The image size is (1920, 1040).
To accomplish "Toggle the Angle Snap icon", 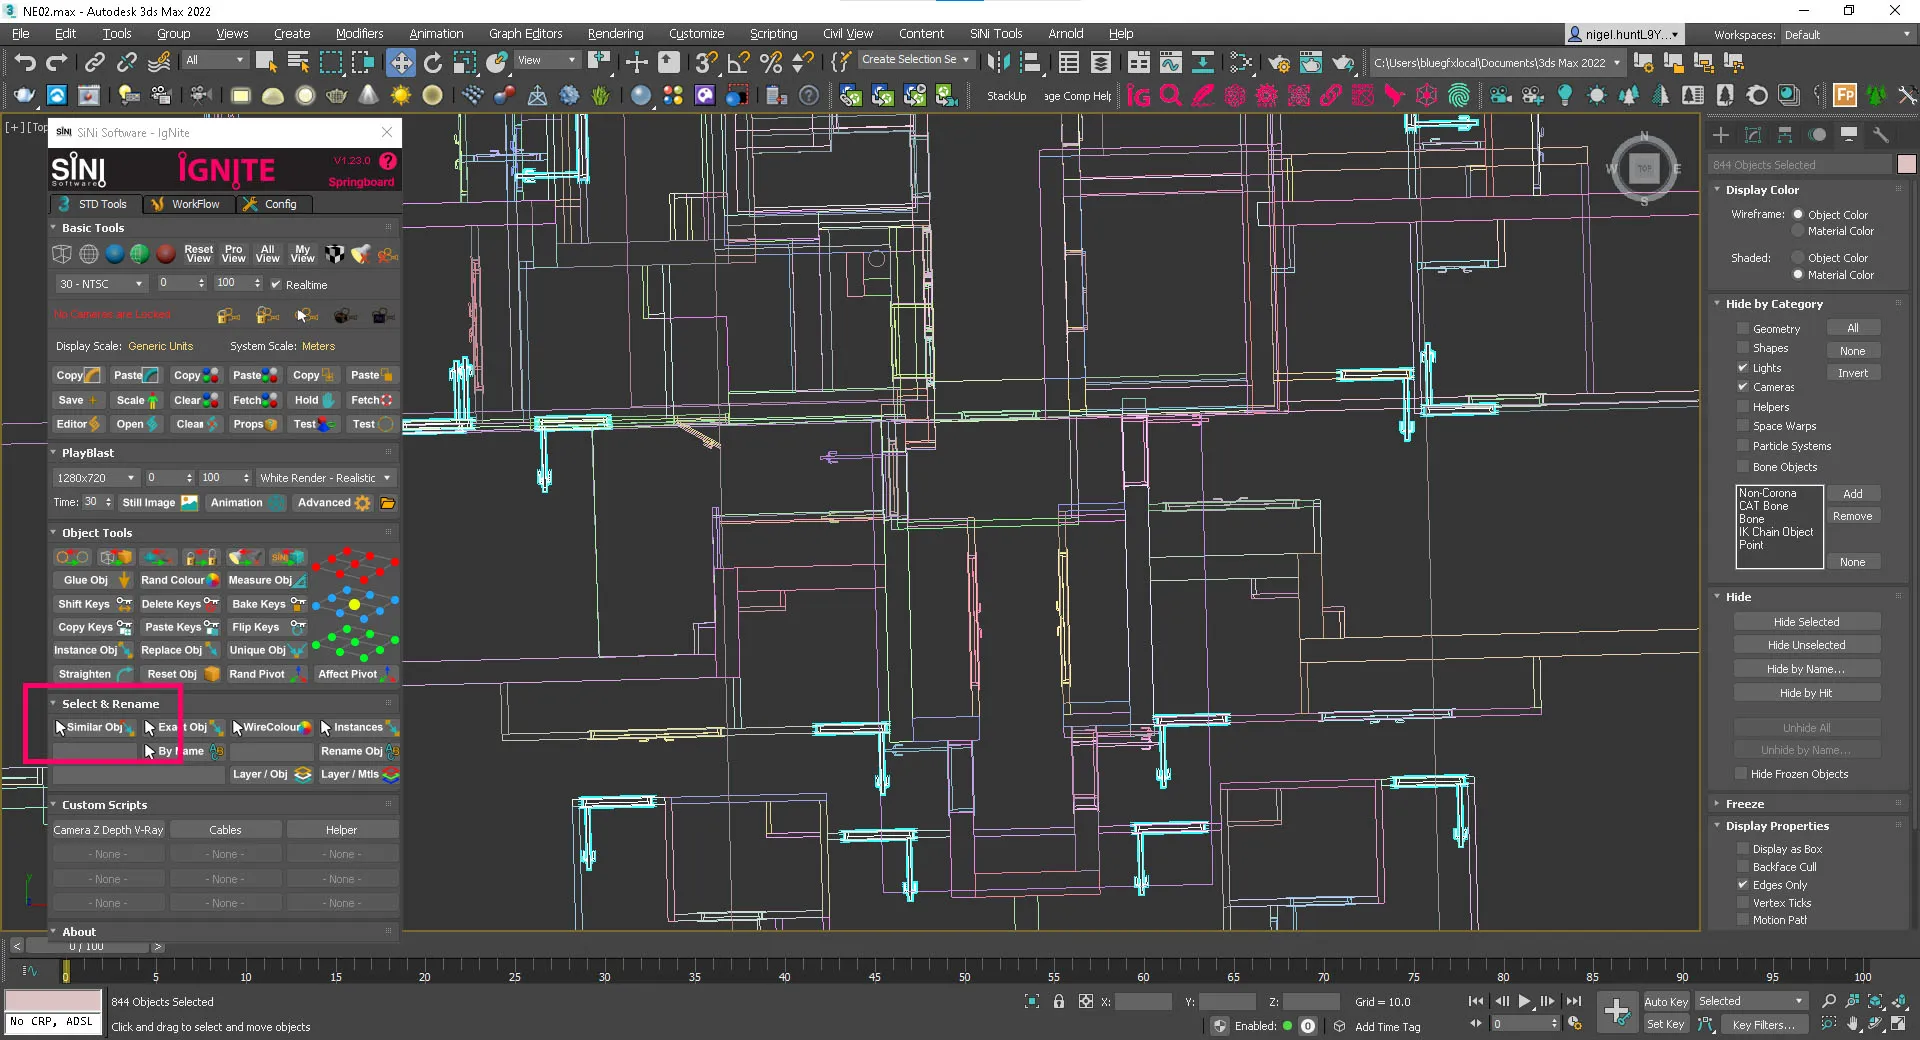I will [x=738, y=63].
